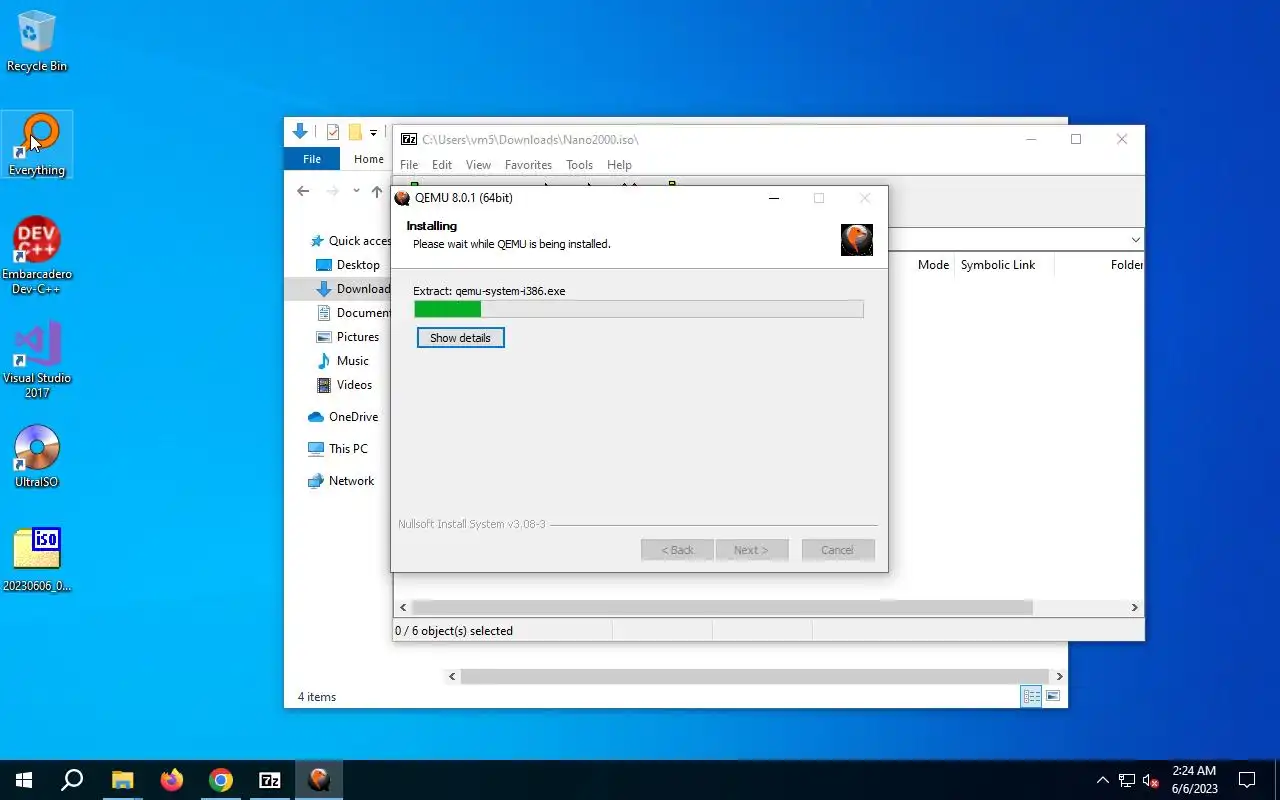The height and width of the screenshot is (800, 1280).
Task: Sort by Symbolic Link column in 7-Zip
Action: pyautogui.click(x=998, y=265)
